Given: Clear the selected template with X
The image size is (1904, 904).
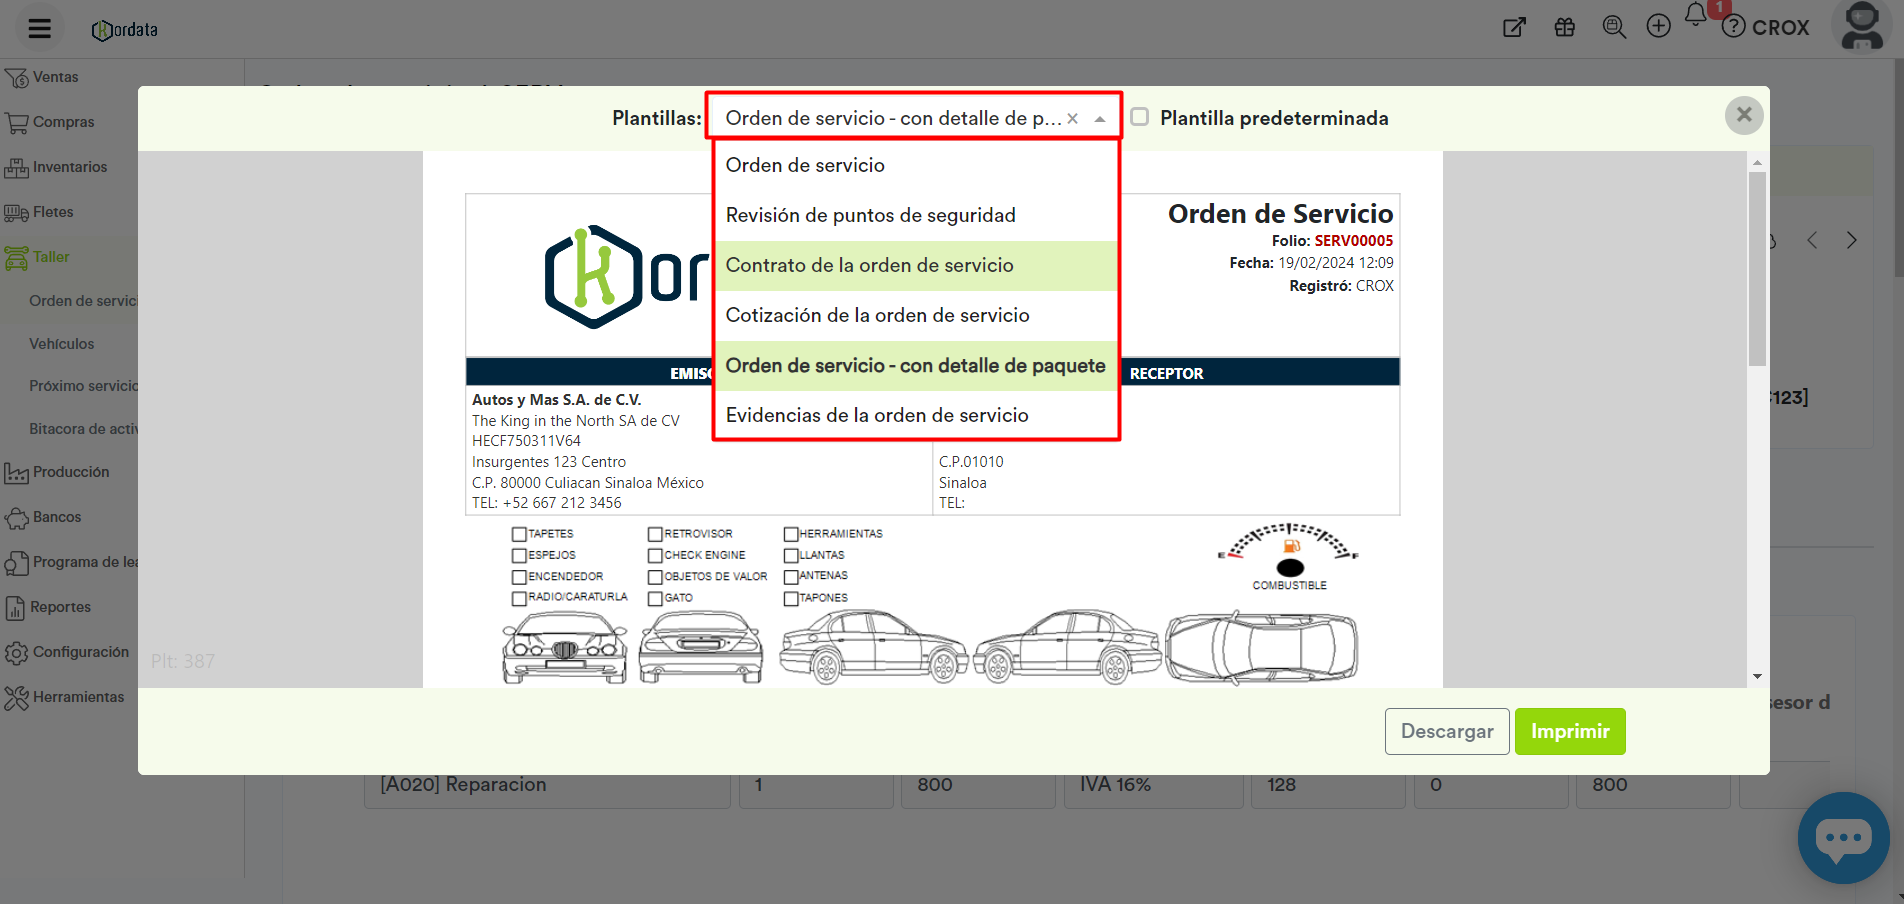Looking at the screenshot, I should tap(1072, 119).
